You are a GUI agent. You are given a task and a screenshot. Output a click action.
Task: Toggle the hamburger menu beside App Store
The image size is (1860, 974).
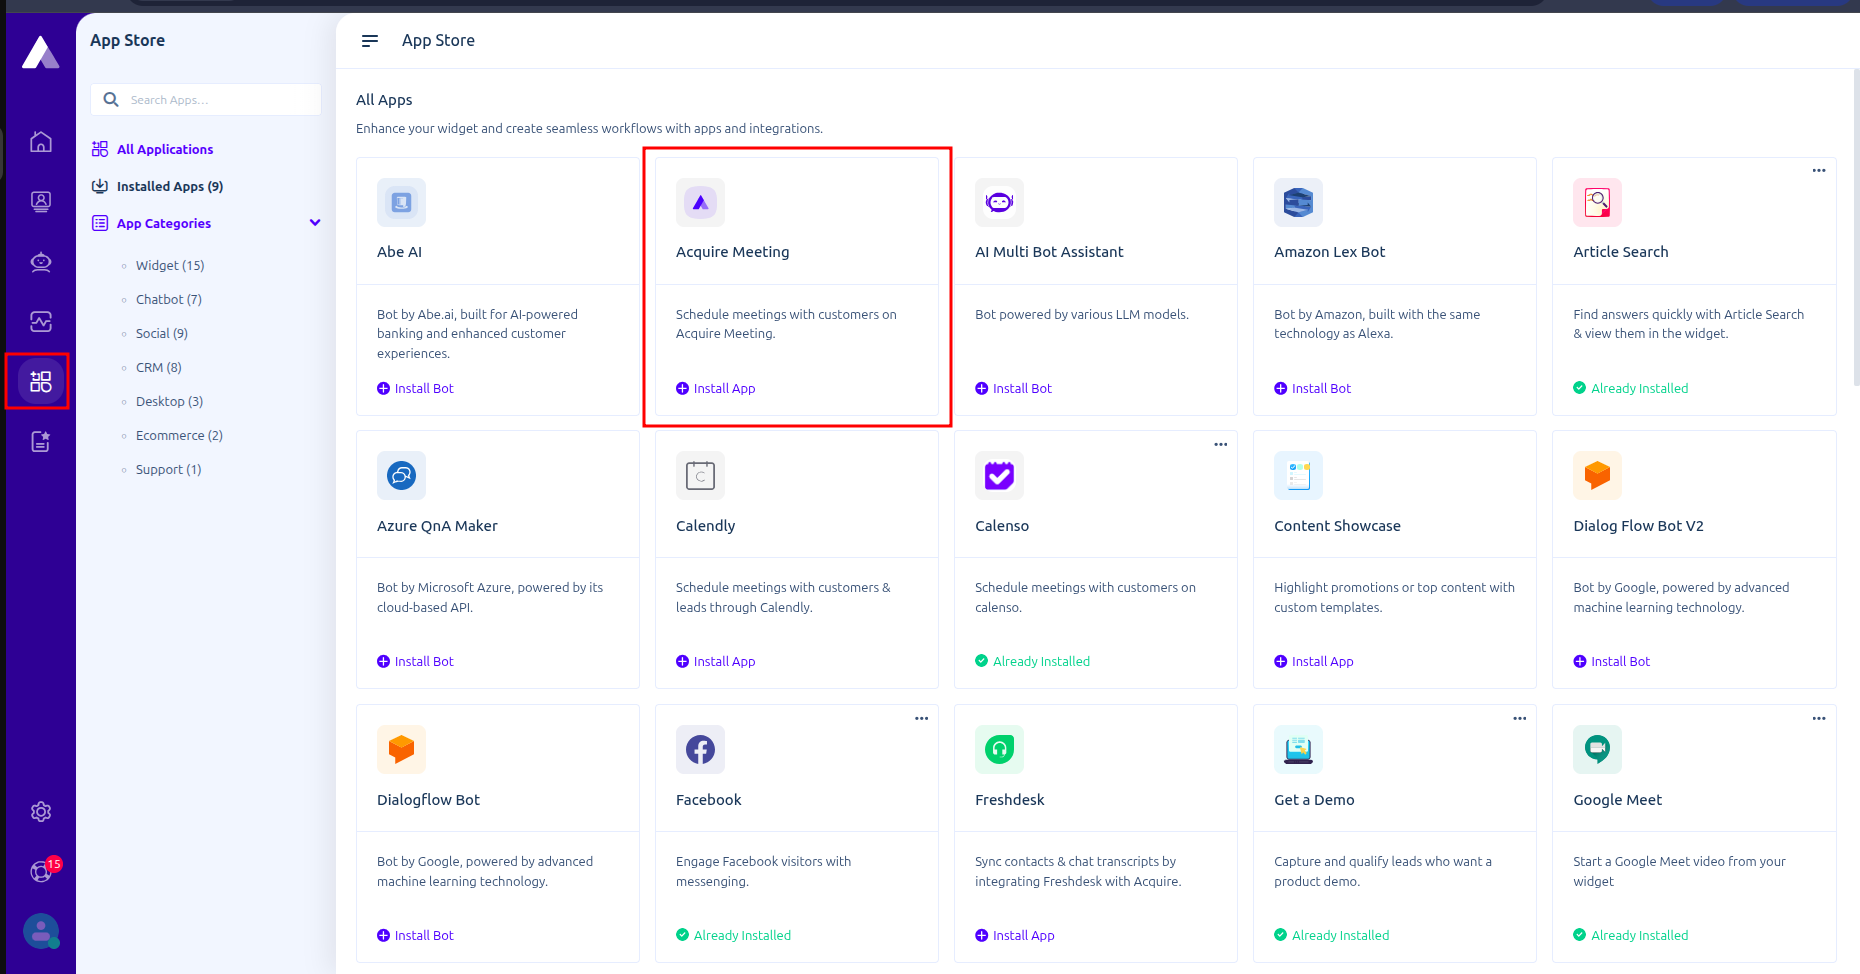370,41
